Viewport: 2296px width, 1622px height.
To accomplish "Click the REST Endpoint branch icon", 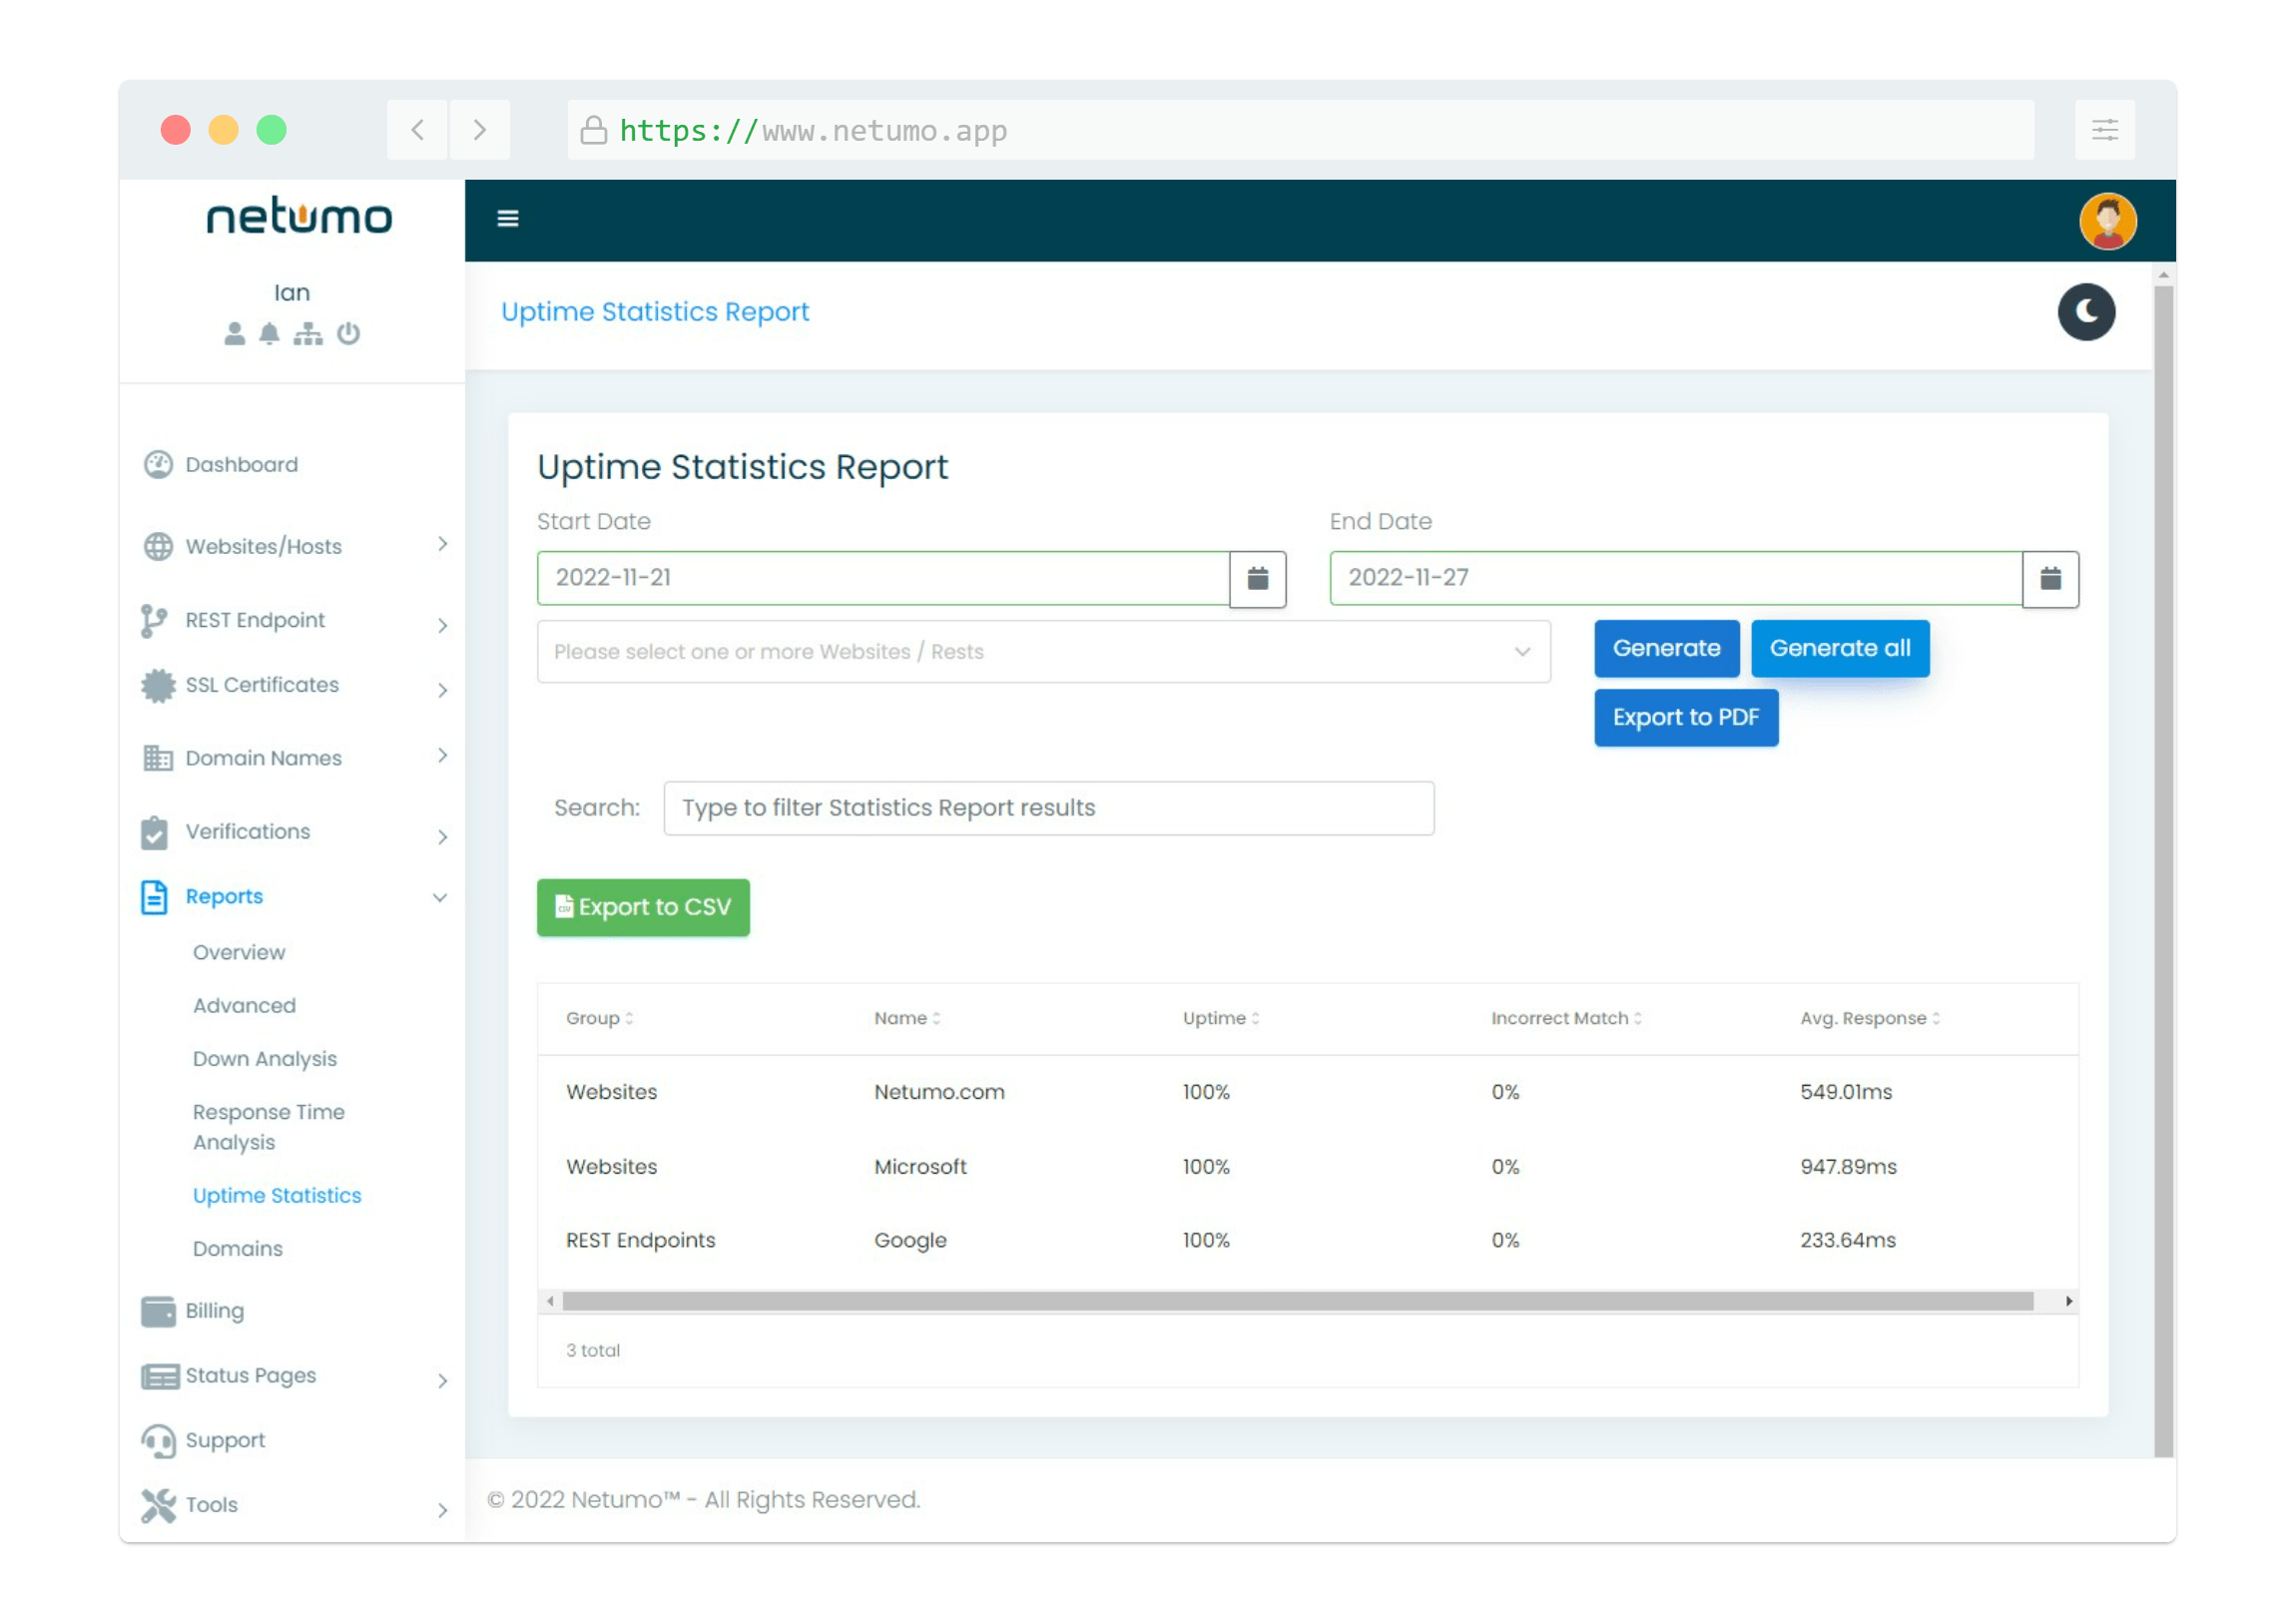I will tap(153, 621).
